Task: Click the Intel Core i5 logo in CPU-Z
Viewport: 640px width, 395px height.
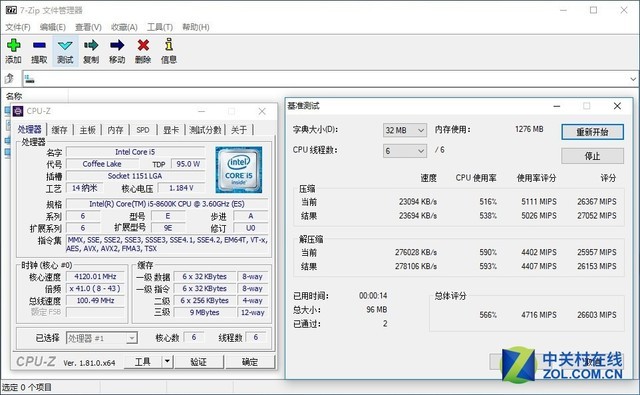Action: pos(239,170)
